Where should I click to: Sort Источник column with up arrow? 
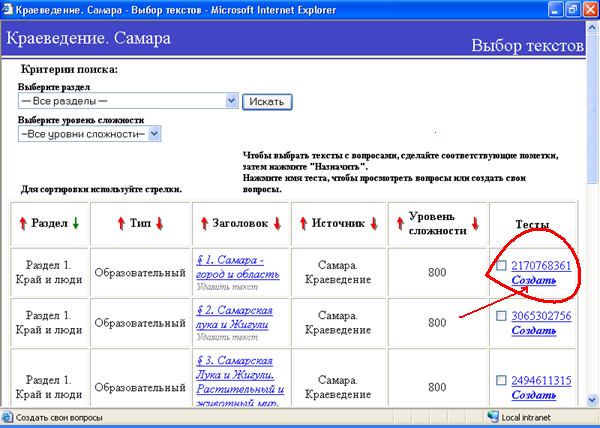coord(303,223)
